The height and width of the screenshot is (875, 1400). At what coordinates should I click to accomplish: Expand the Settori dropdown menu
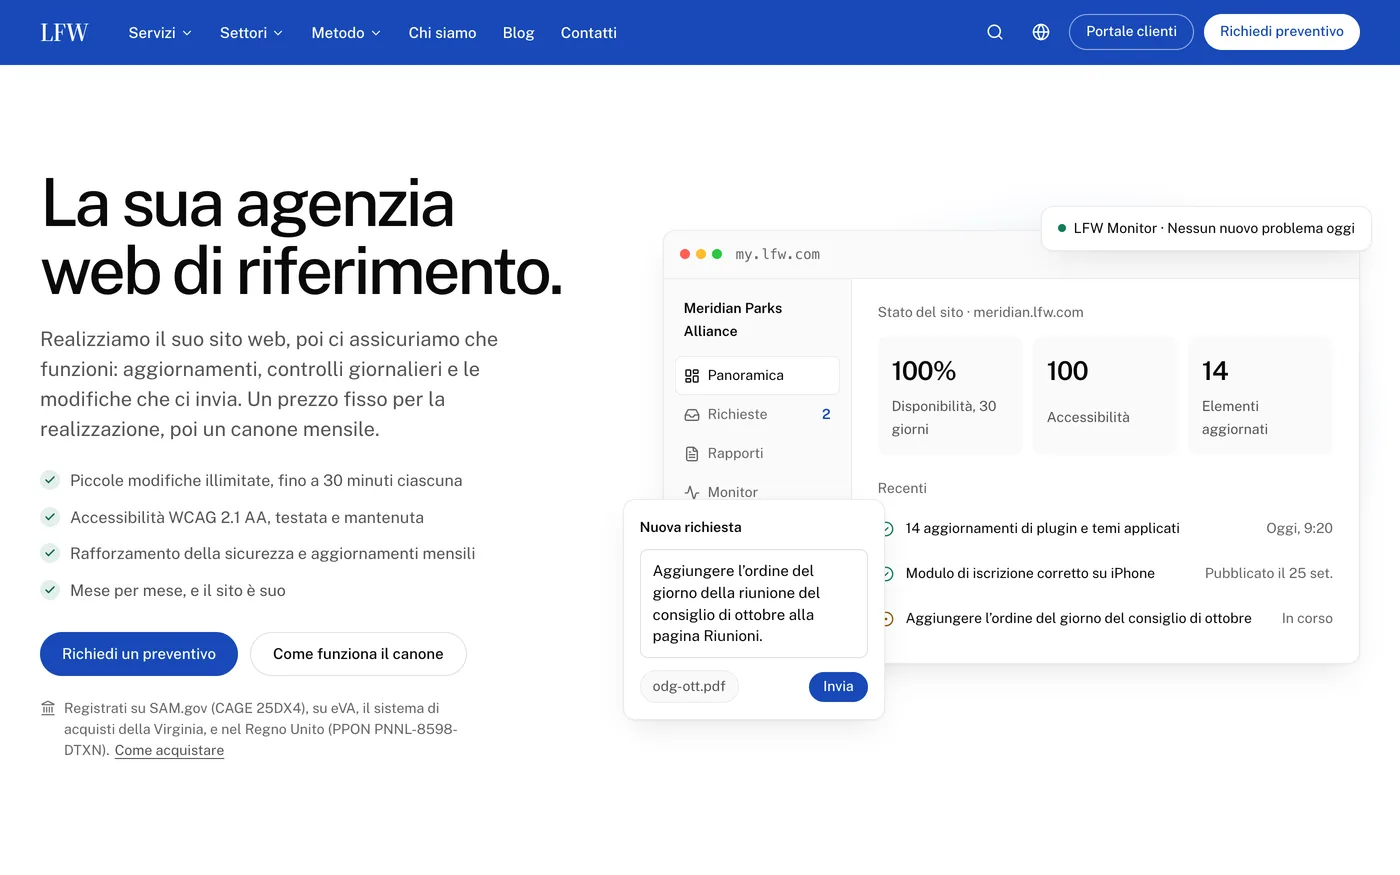coord(251,33)
